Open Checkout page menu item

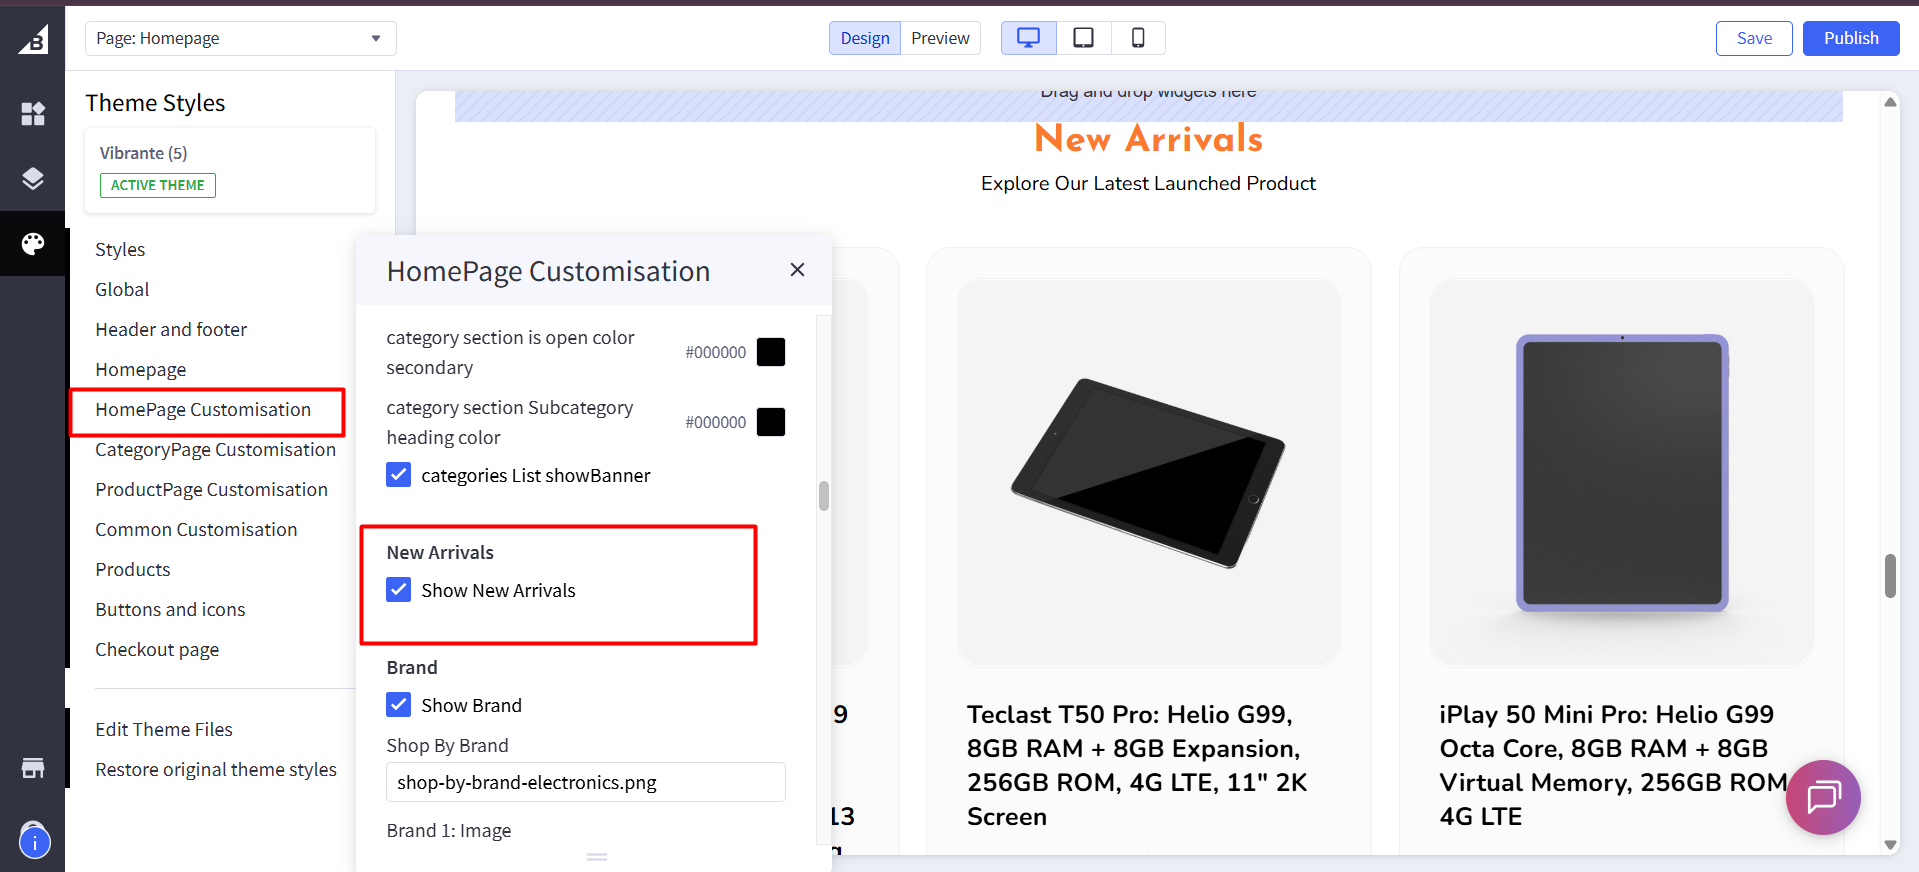[x=157, y=649]
